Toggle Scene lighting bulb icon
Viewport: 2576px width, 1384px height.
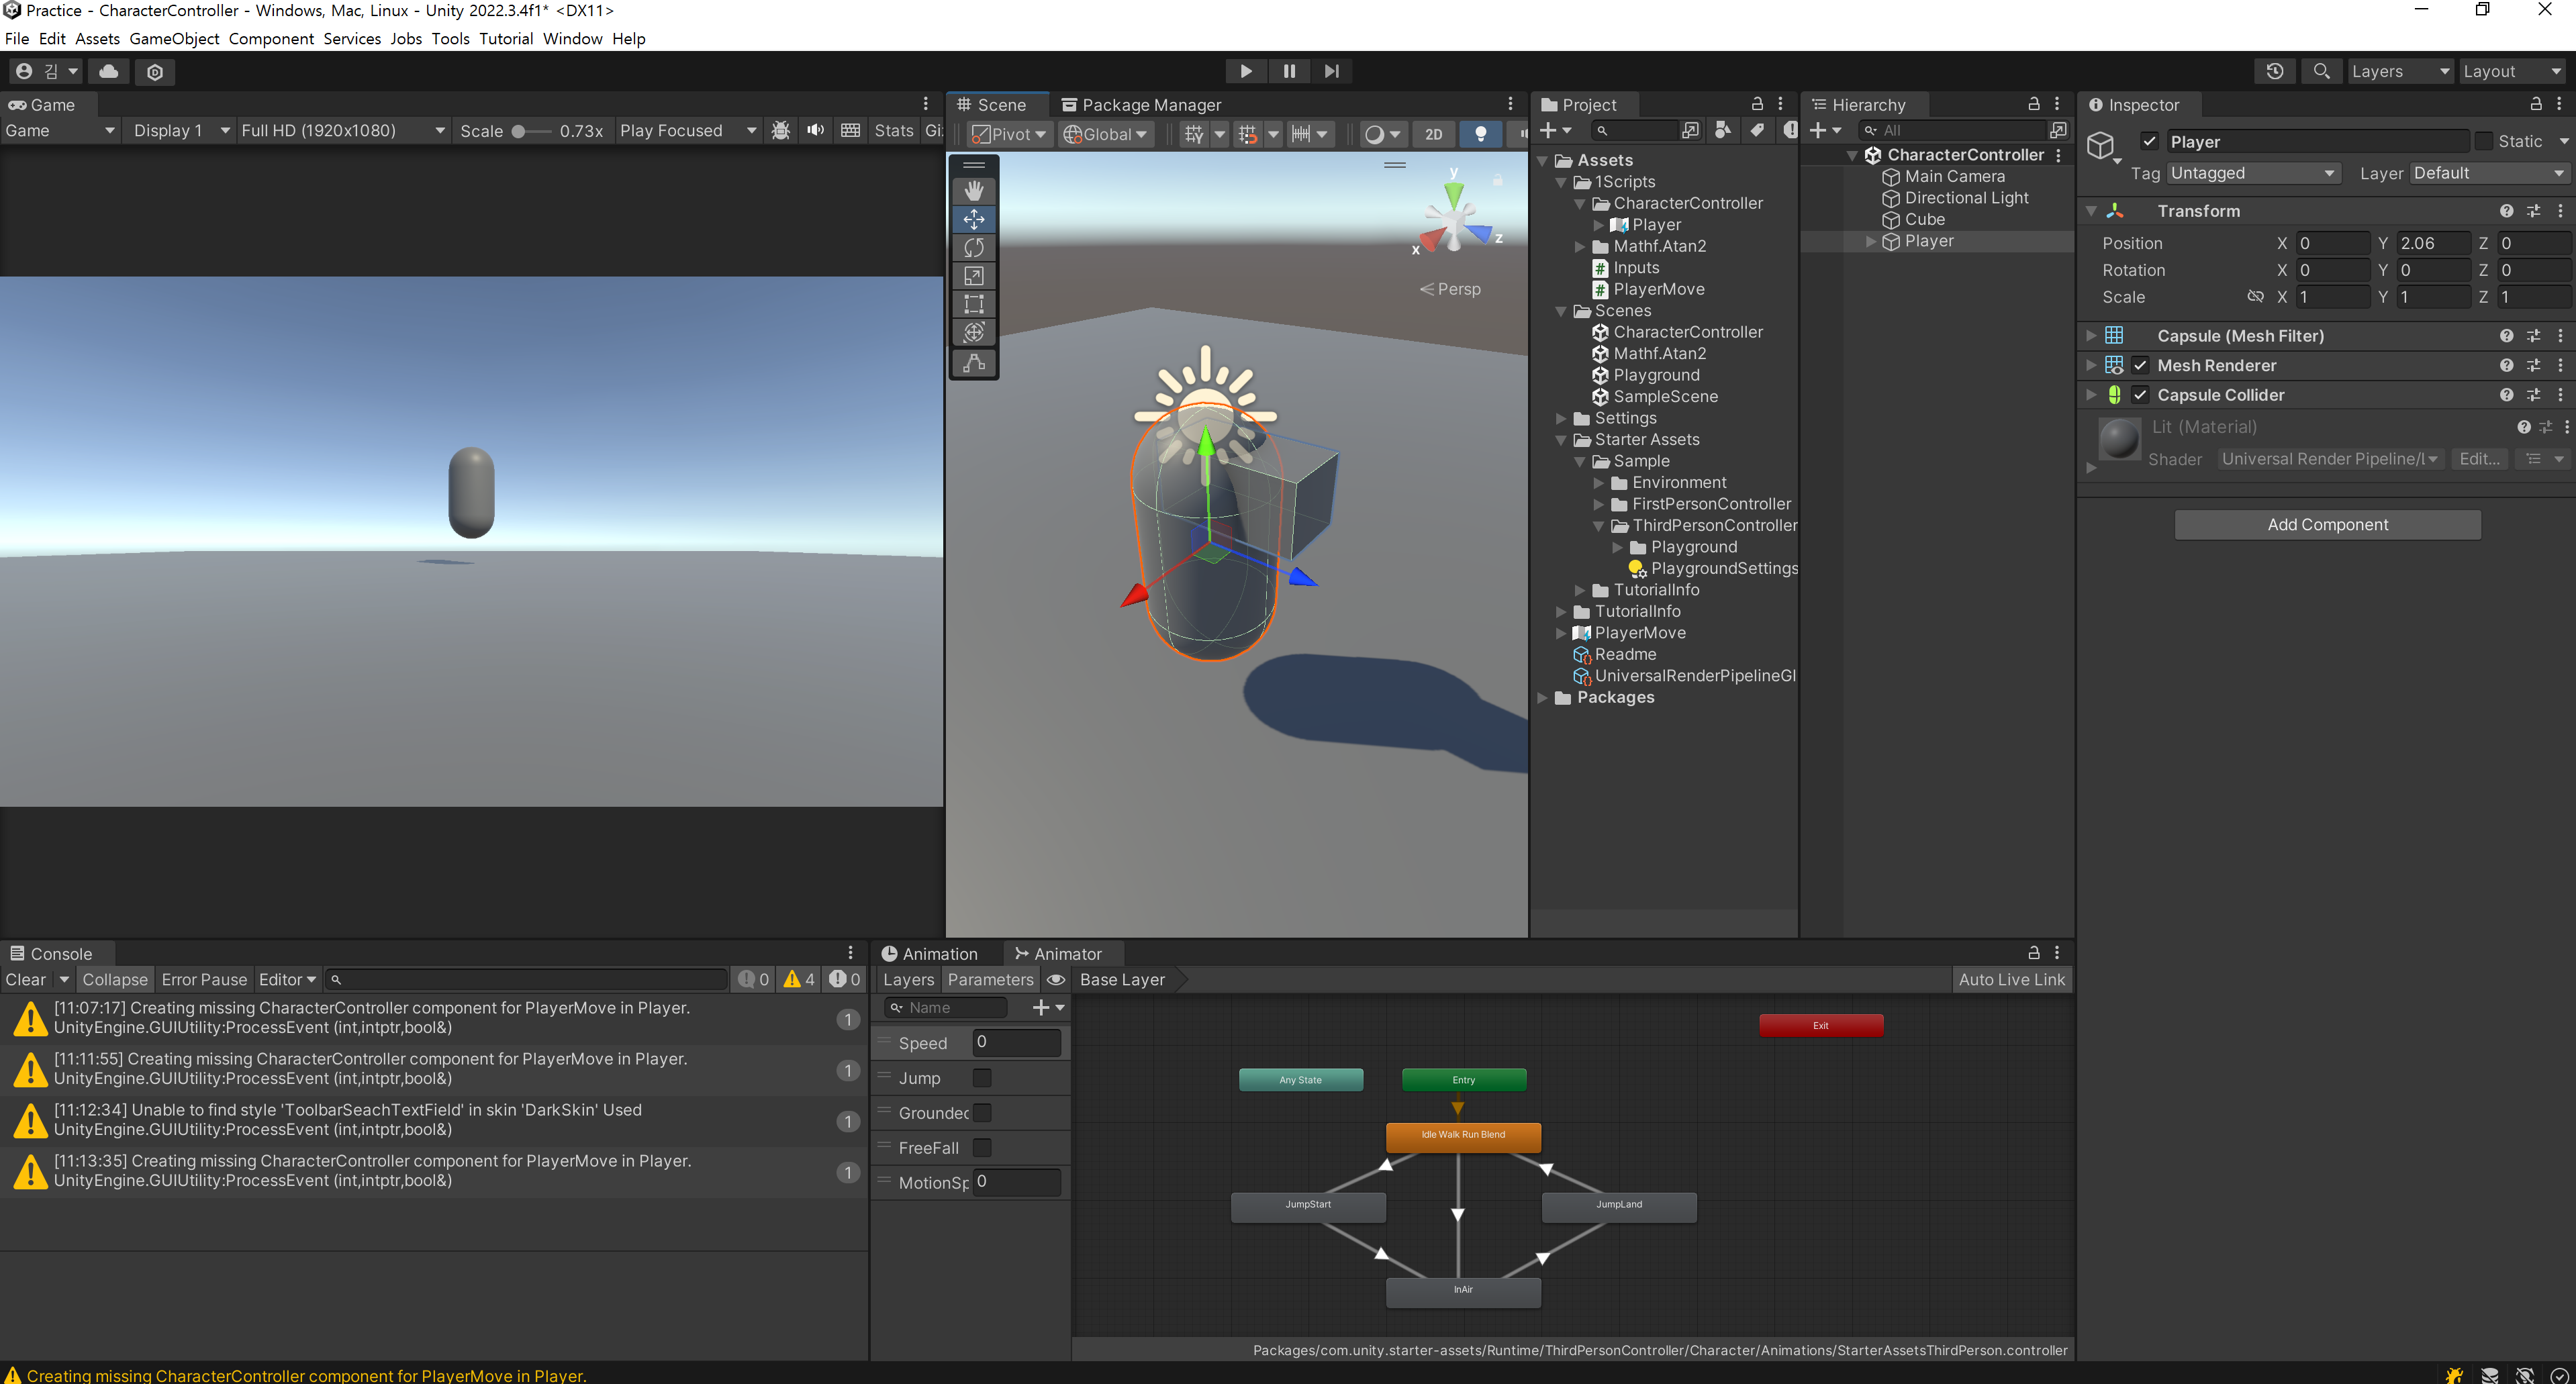point(1480,134)
